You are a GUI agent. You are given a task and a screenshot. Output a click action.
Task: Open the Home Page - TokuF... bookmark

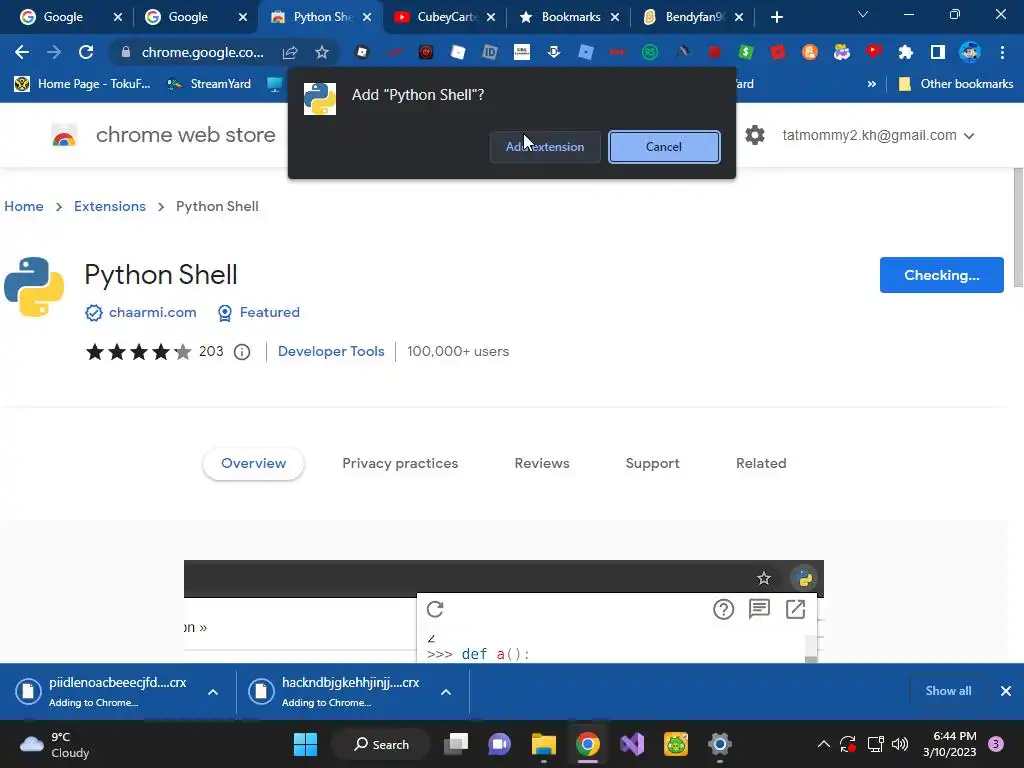[x=82, y=84]
